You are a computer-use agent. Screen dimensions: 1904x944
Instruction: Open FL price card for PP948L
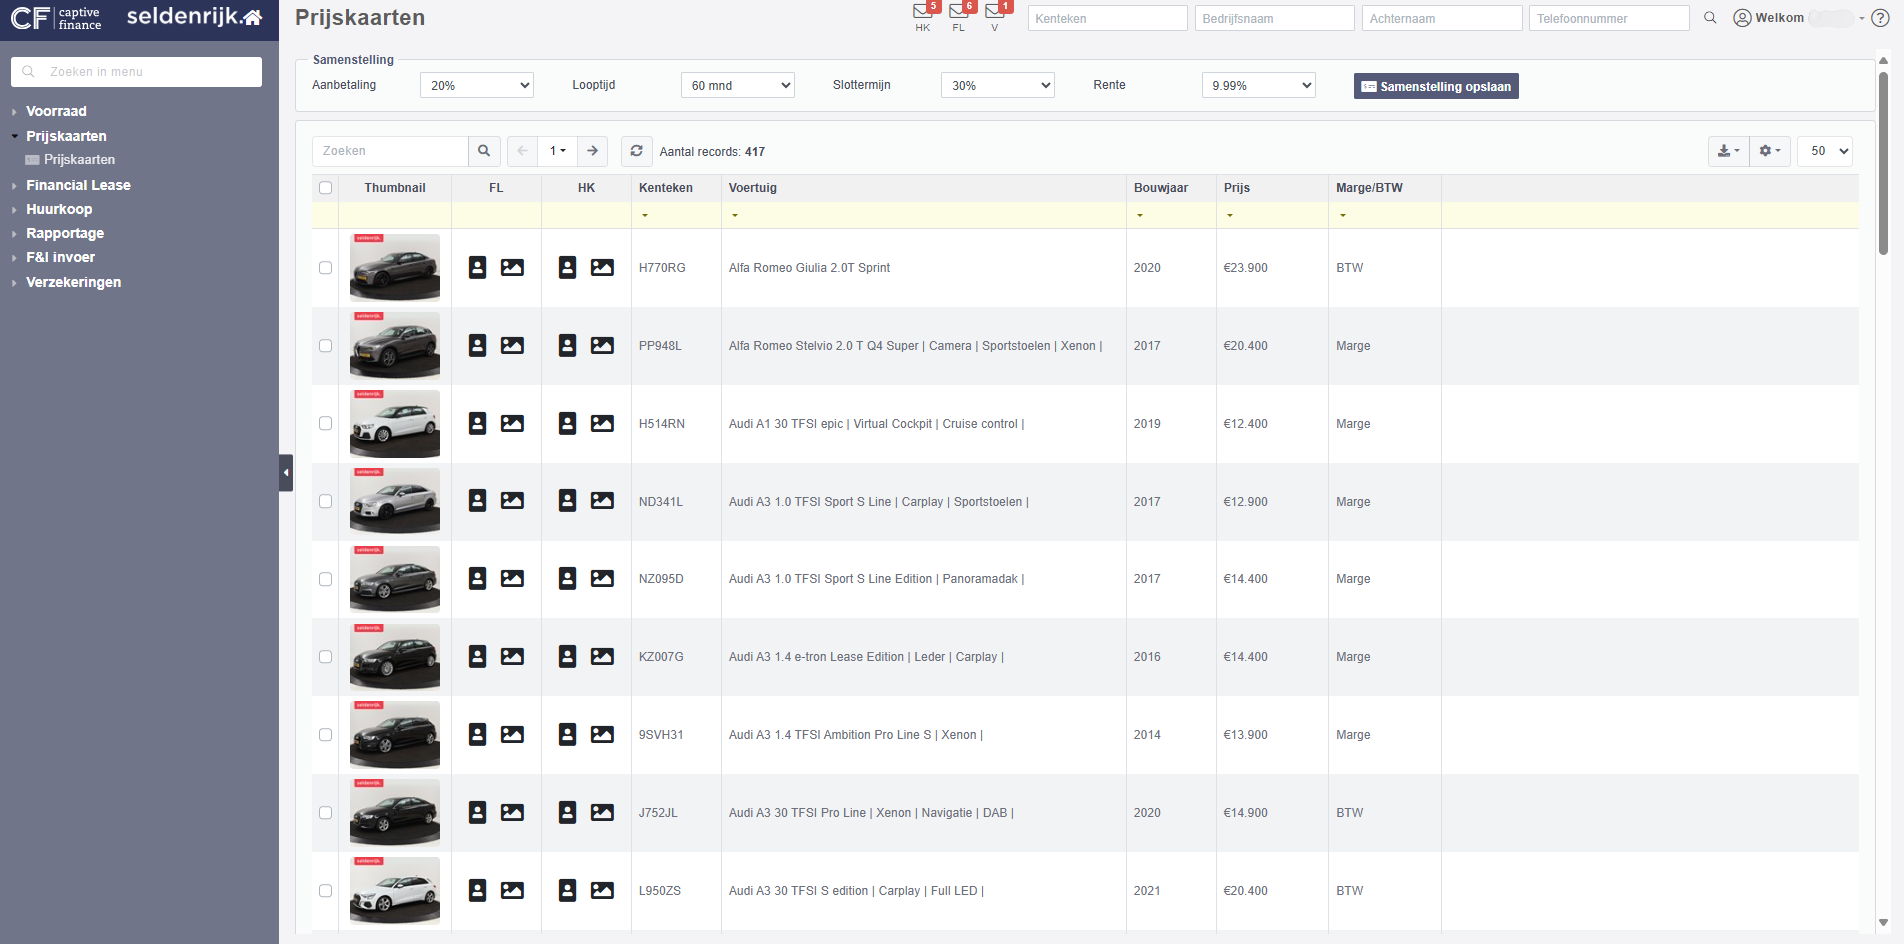[478, 345]
